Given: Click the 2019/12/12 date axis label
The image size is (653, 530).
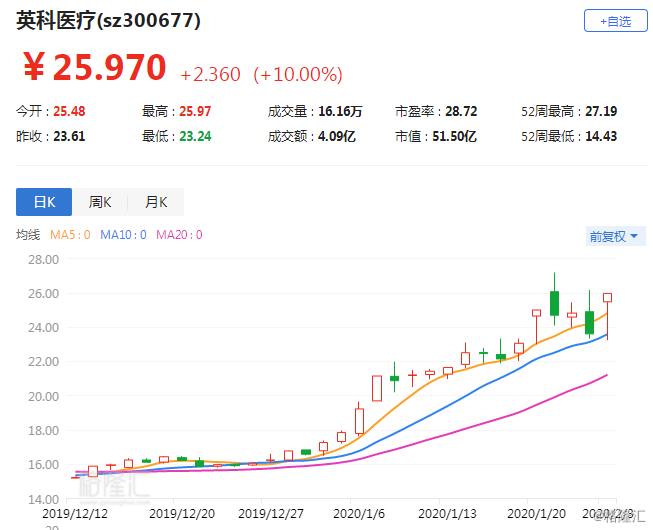Looking at the screenshot, I should point(75,513).
